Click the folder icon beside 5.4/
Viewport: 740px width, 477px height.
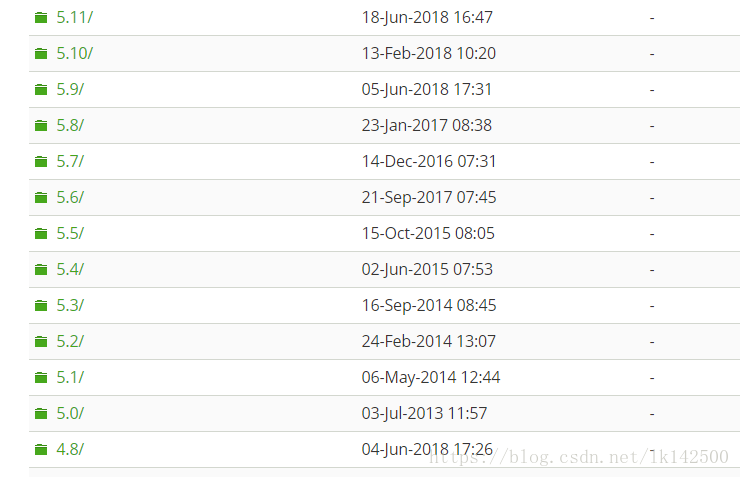(41, 270)
